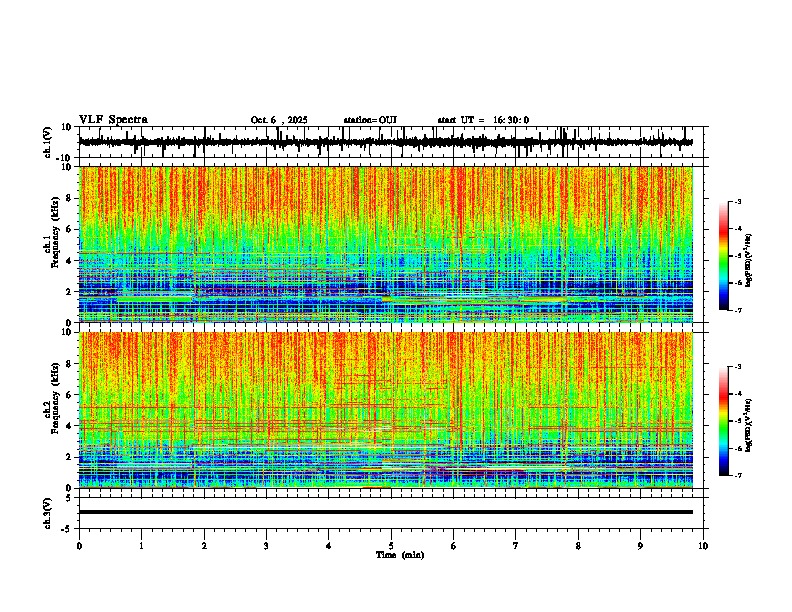The image size is (792, 612).
Task: Click time axis tick label "2"
Action: (x=204, y=546)
